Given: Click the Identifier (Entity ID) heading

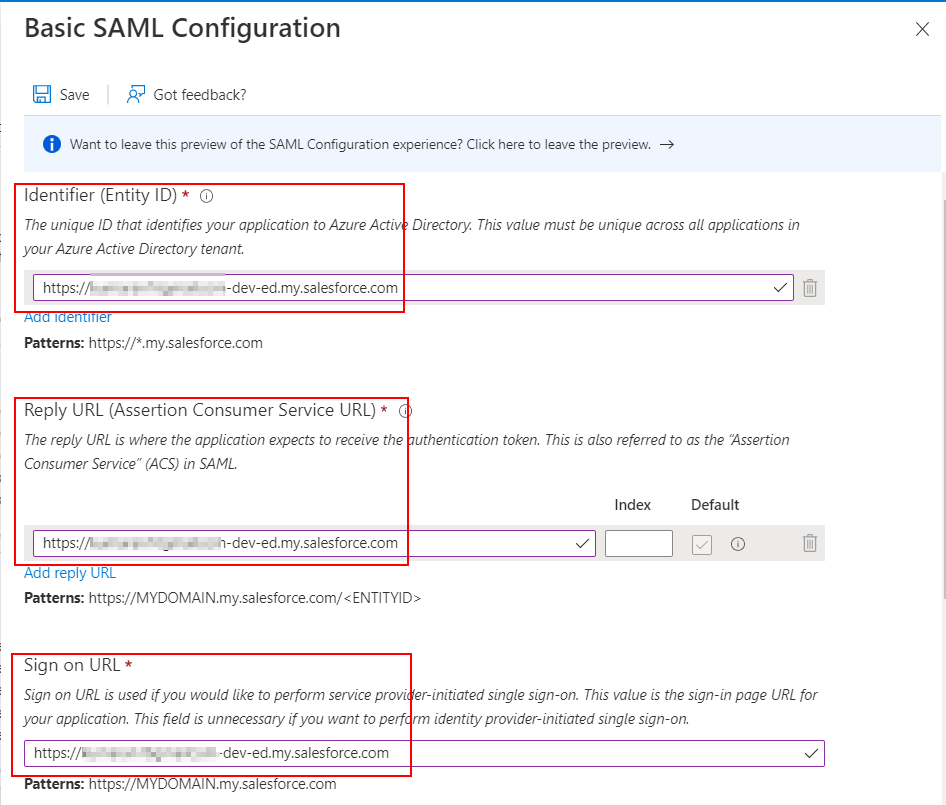Looking at the screenshot, I should point(100,196).
